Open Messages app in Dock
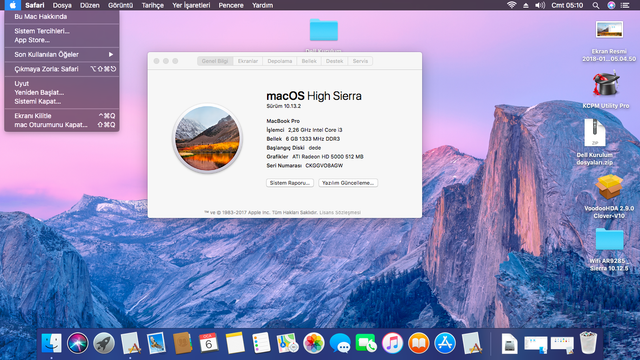The image size is (640, 360). 340,343
